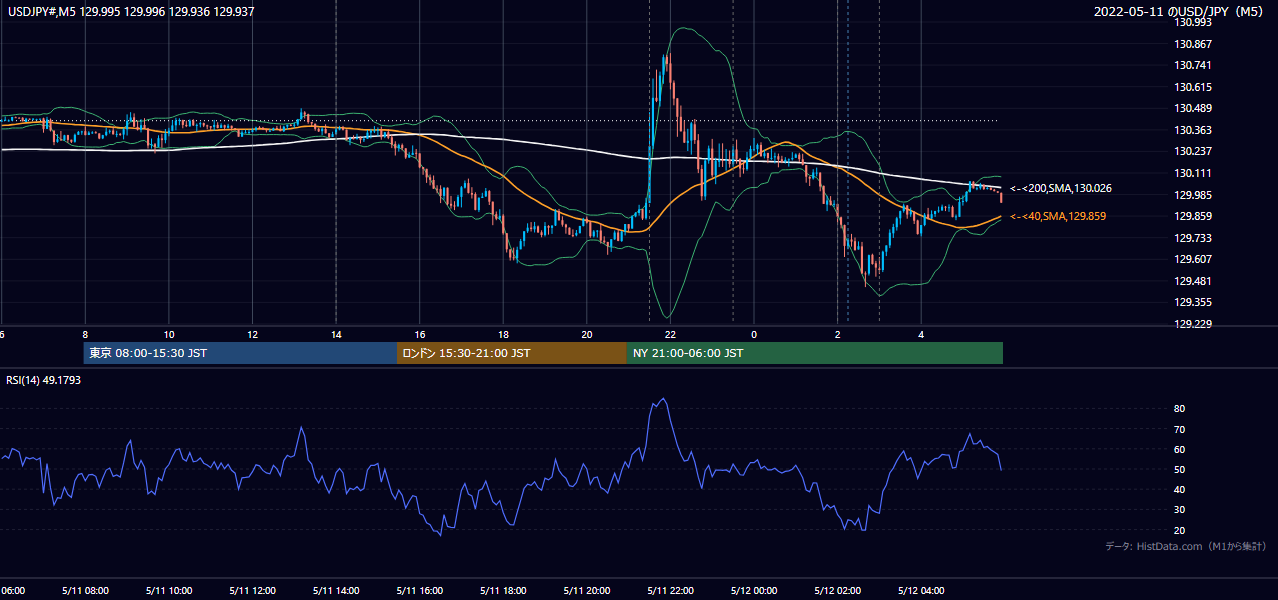This screenshot has height=600, width=1278.
Task: Click price level 129.355 on the axis
Action: 1195,302
